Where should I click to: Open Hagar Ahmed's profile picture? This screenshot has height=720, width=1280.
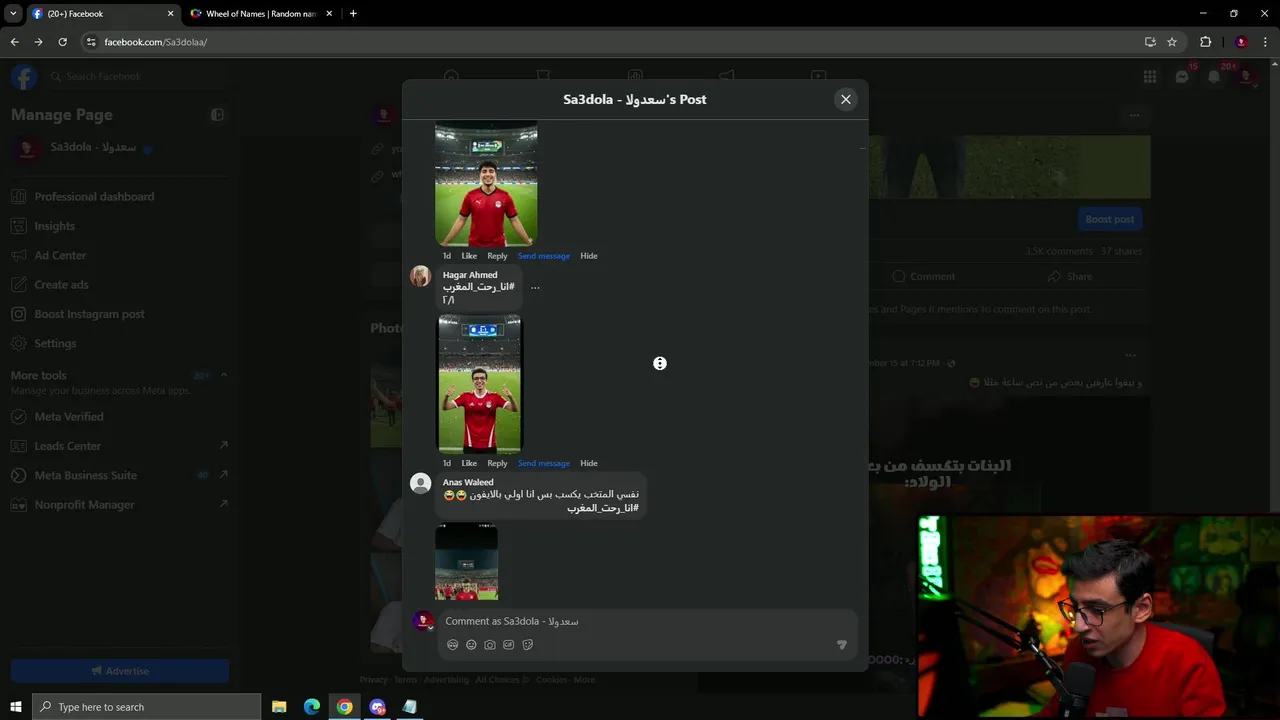tap(421, 276)
